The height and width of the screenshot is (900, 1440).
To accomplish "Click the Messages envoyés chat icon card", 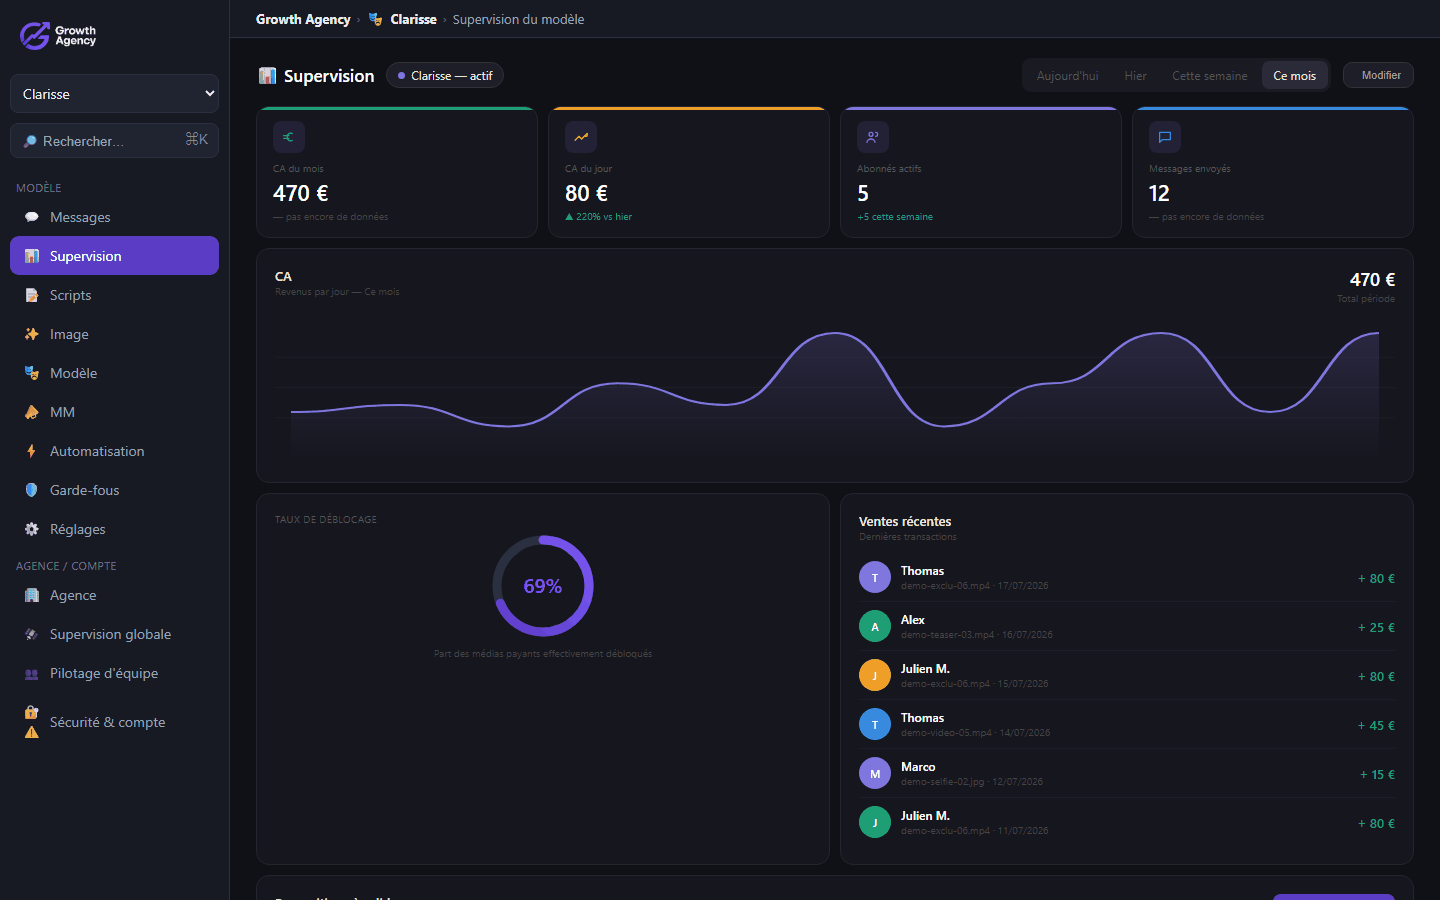I will click(x=1165, y=137).
